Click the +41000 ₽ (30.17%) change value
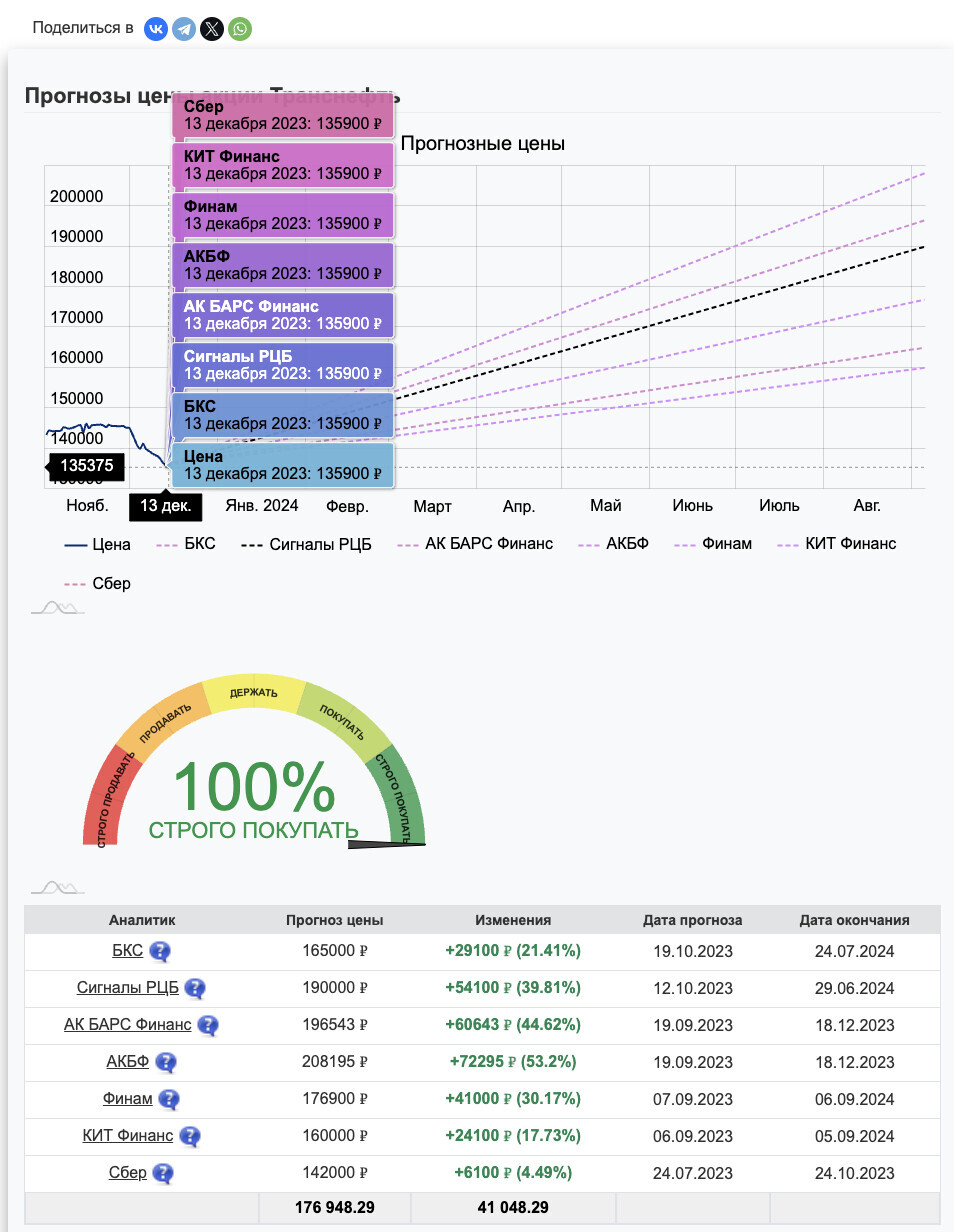 coord(513,1099)
